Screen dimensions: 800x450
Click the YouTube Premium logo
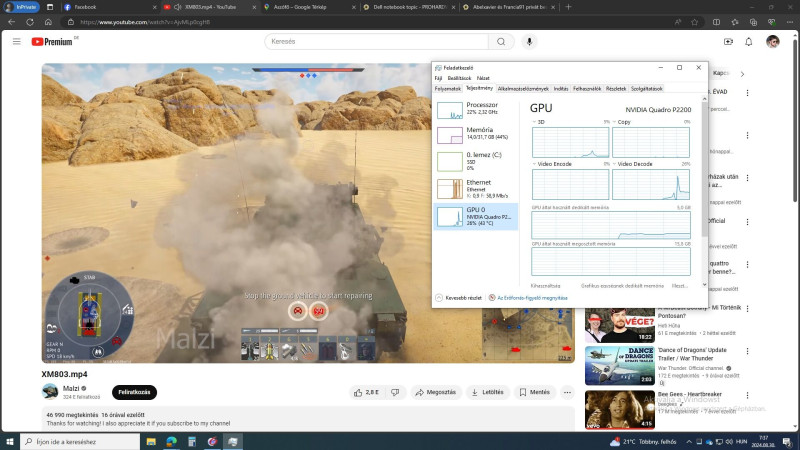52,42
